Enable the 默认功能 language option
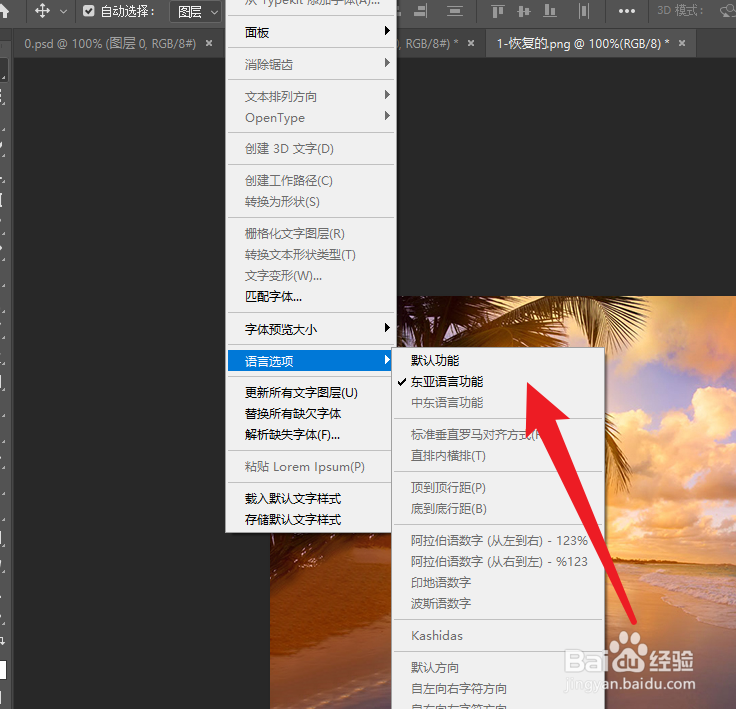Viewport: 736px width, 709px height. (x=498, y=361)
